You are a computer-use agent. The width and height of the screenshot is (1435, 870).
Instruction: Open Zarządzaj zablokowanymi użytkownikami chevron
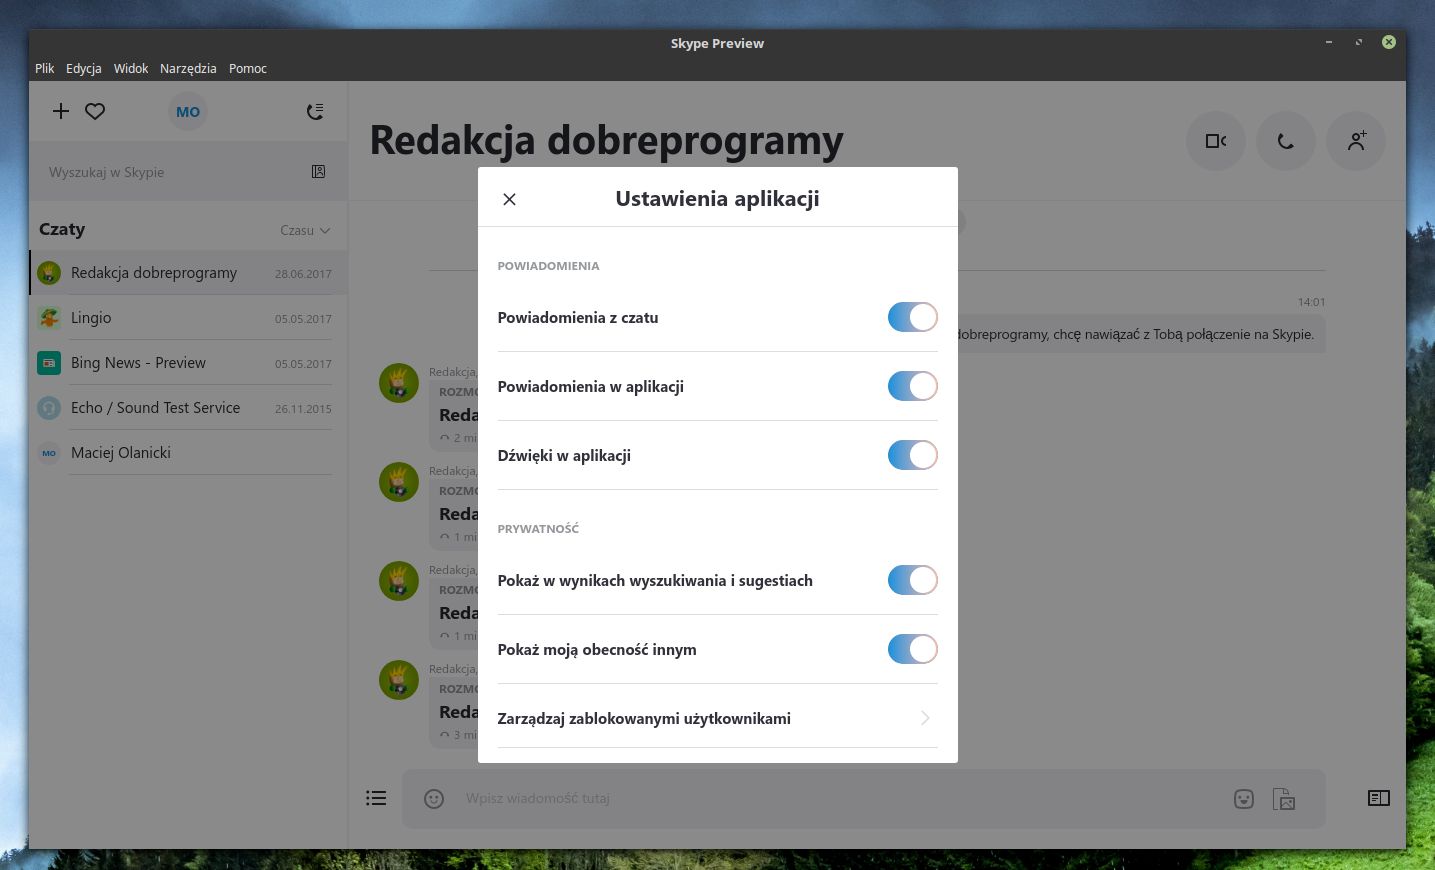pos(925,718)
